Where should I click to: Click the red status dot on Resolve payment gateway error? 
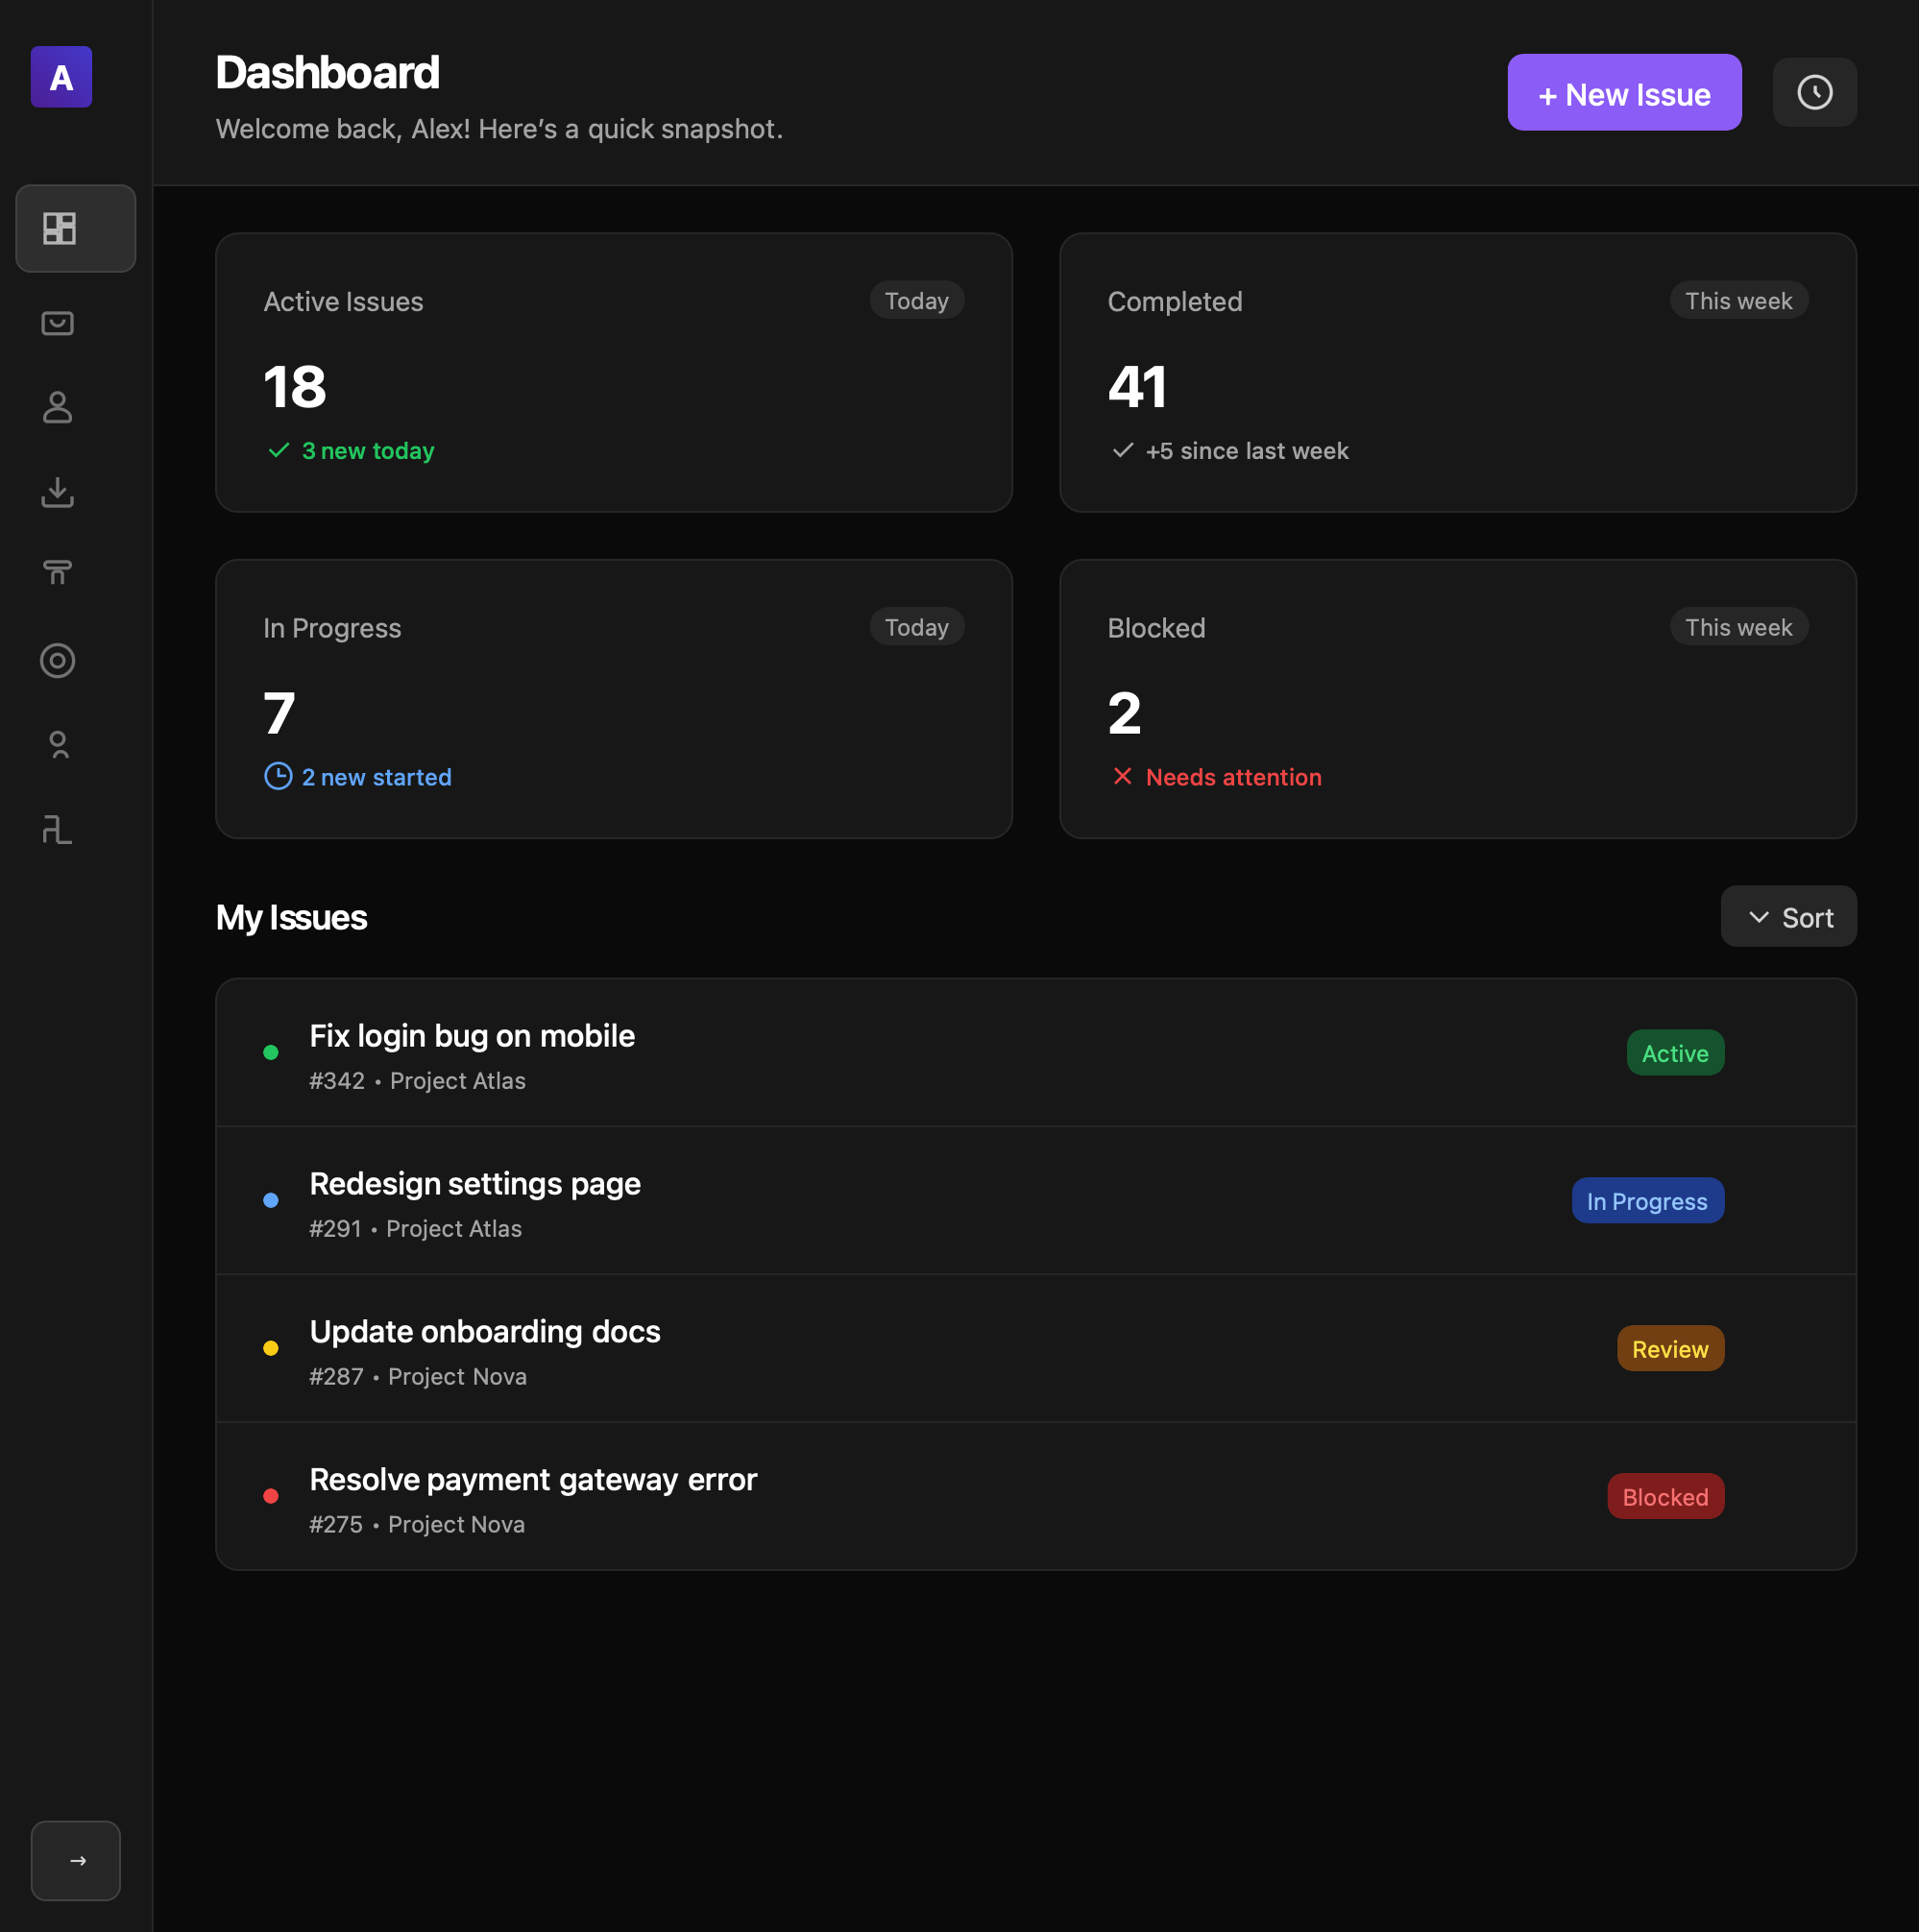270,1496
